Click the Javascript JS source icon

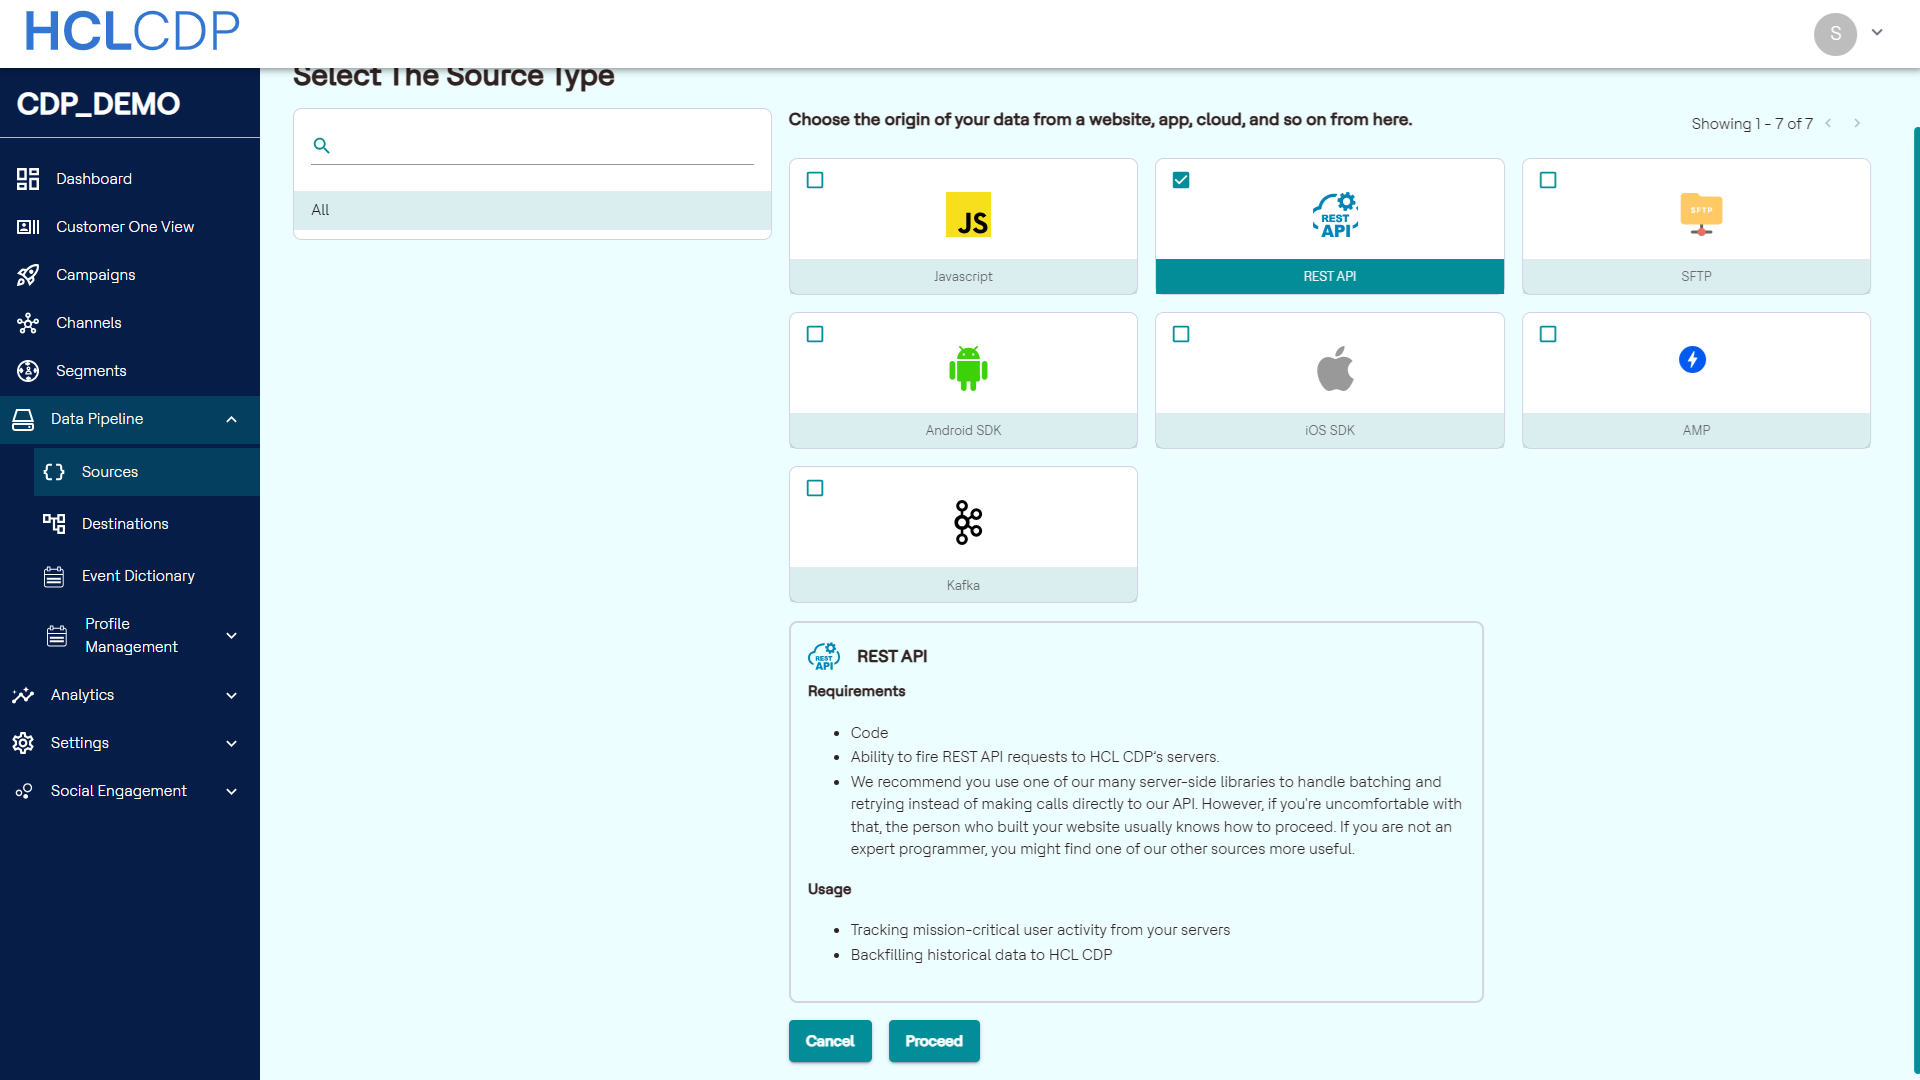pos(968,215)
